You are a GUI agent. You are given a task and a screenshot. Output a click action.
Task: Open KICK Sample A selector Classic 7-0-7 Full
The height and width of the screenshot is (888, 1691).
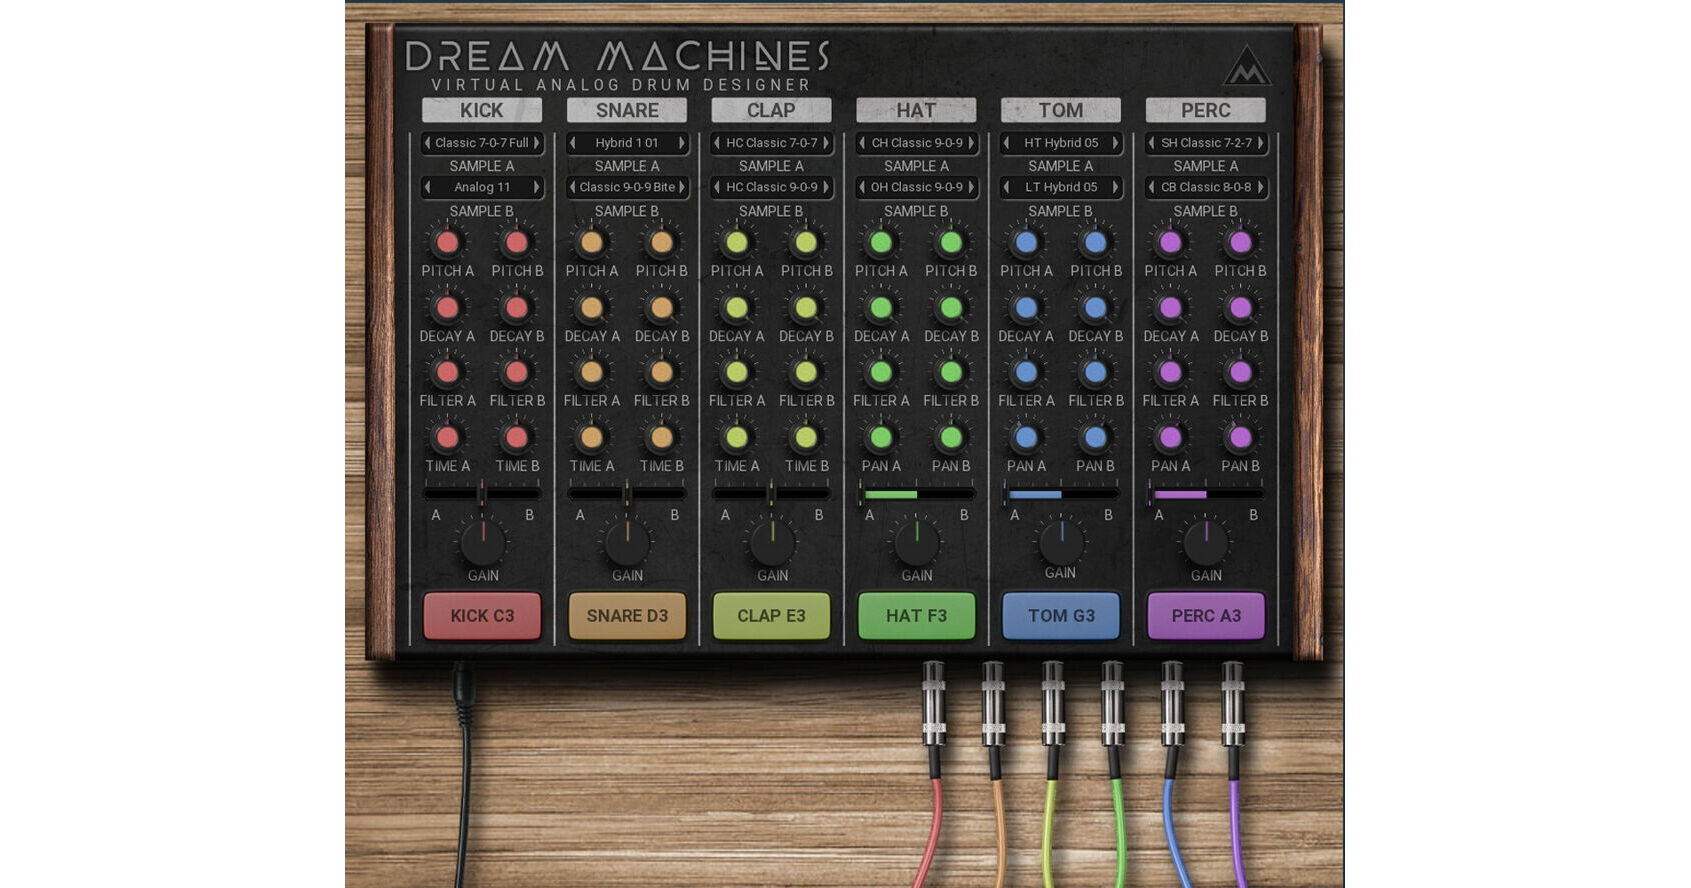click(x=482, y=143)
